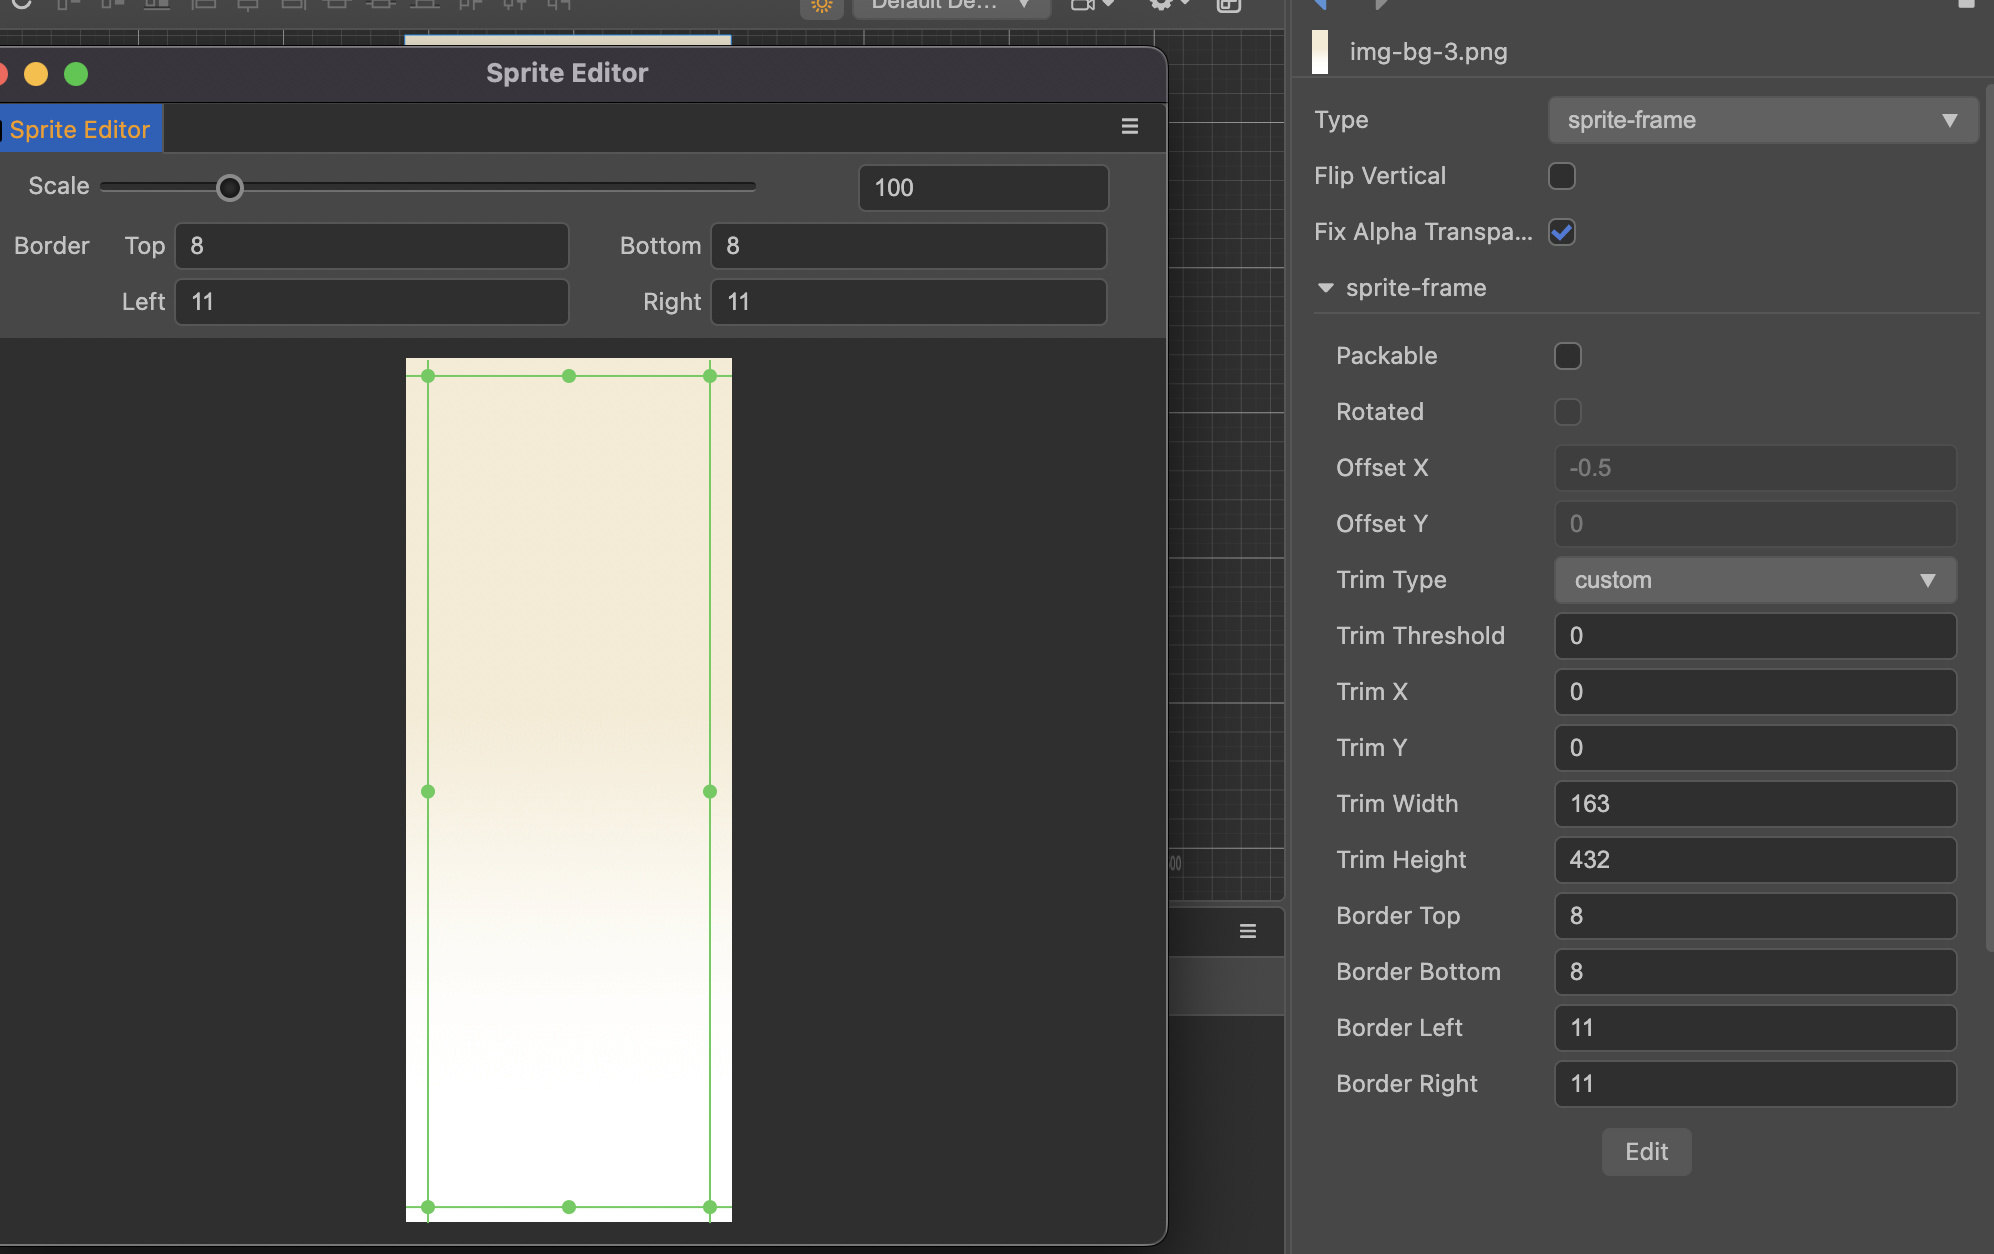Open the lower panel hamburger menu
The height and width of the screenshot is (1254, 1994).
1248,931
